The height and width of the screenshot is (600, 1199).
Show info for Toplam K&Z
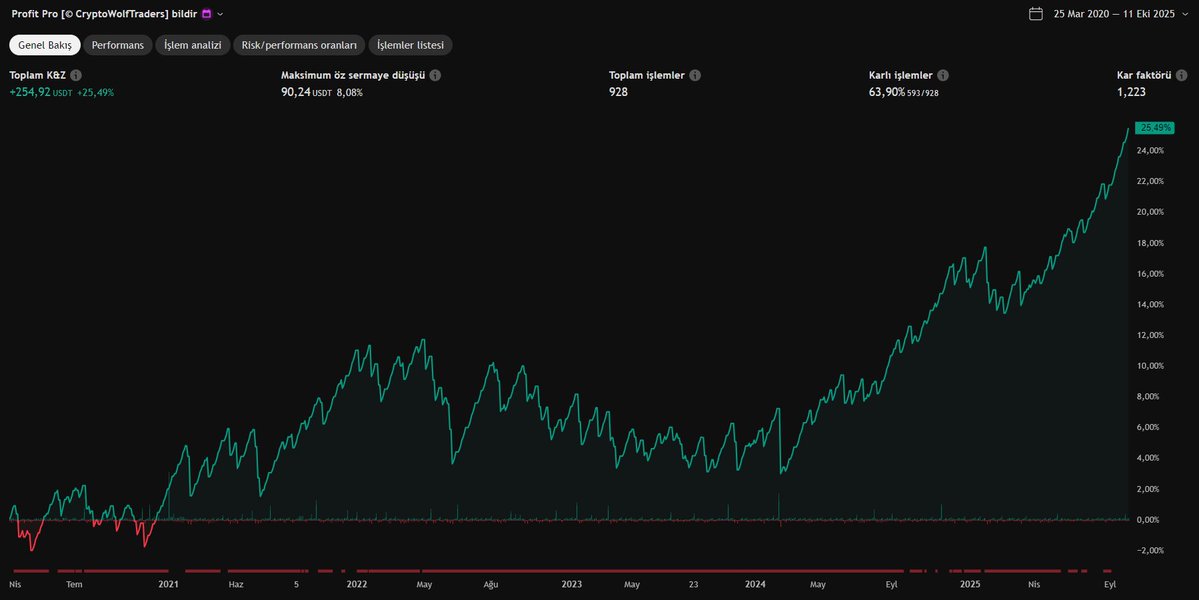tap(76, 76)
